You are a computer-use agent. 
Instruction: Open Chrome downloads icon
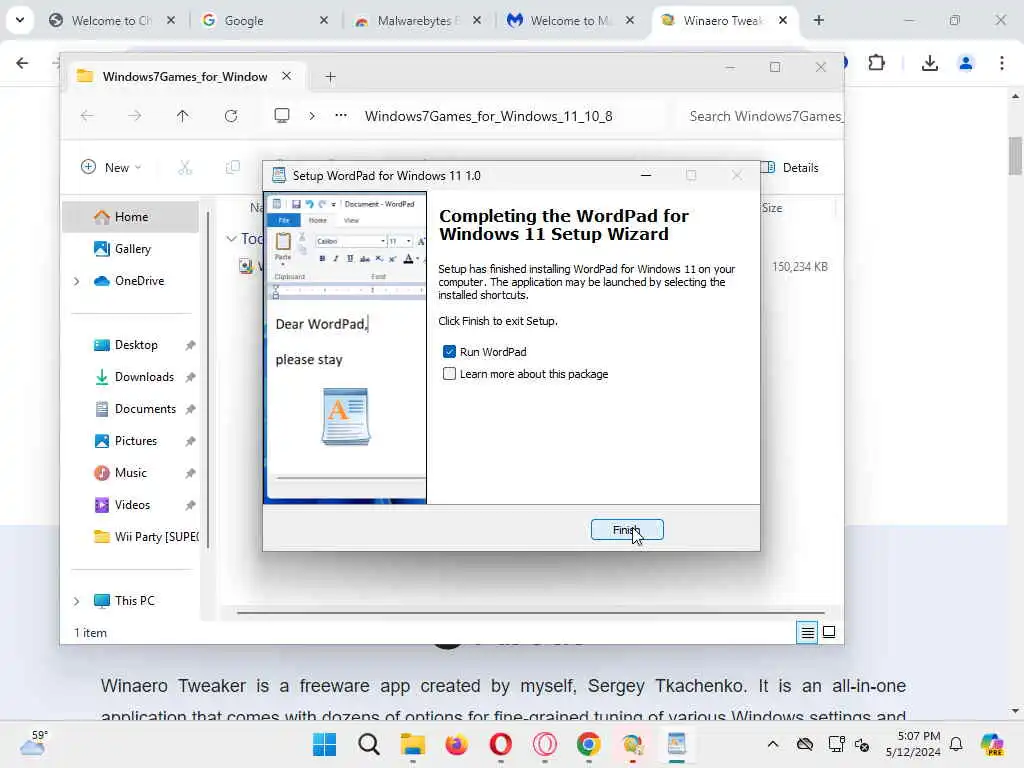tap(929, 63)
